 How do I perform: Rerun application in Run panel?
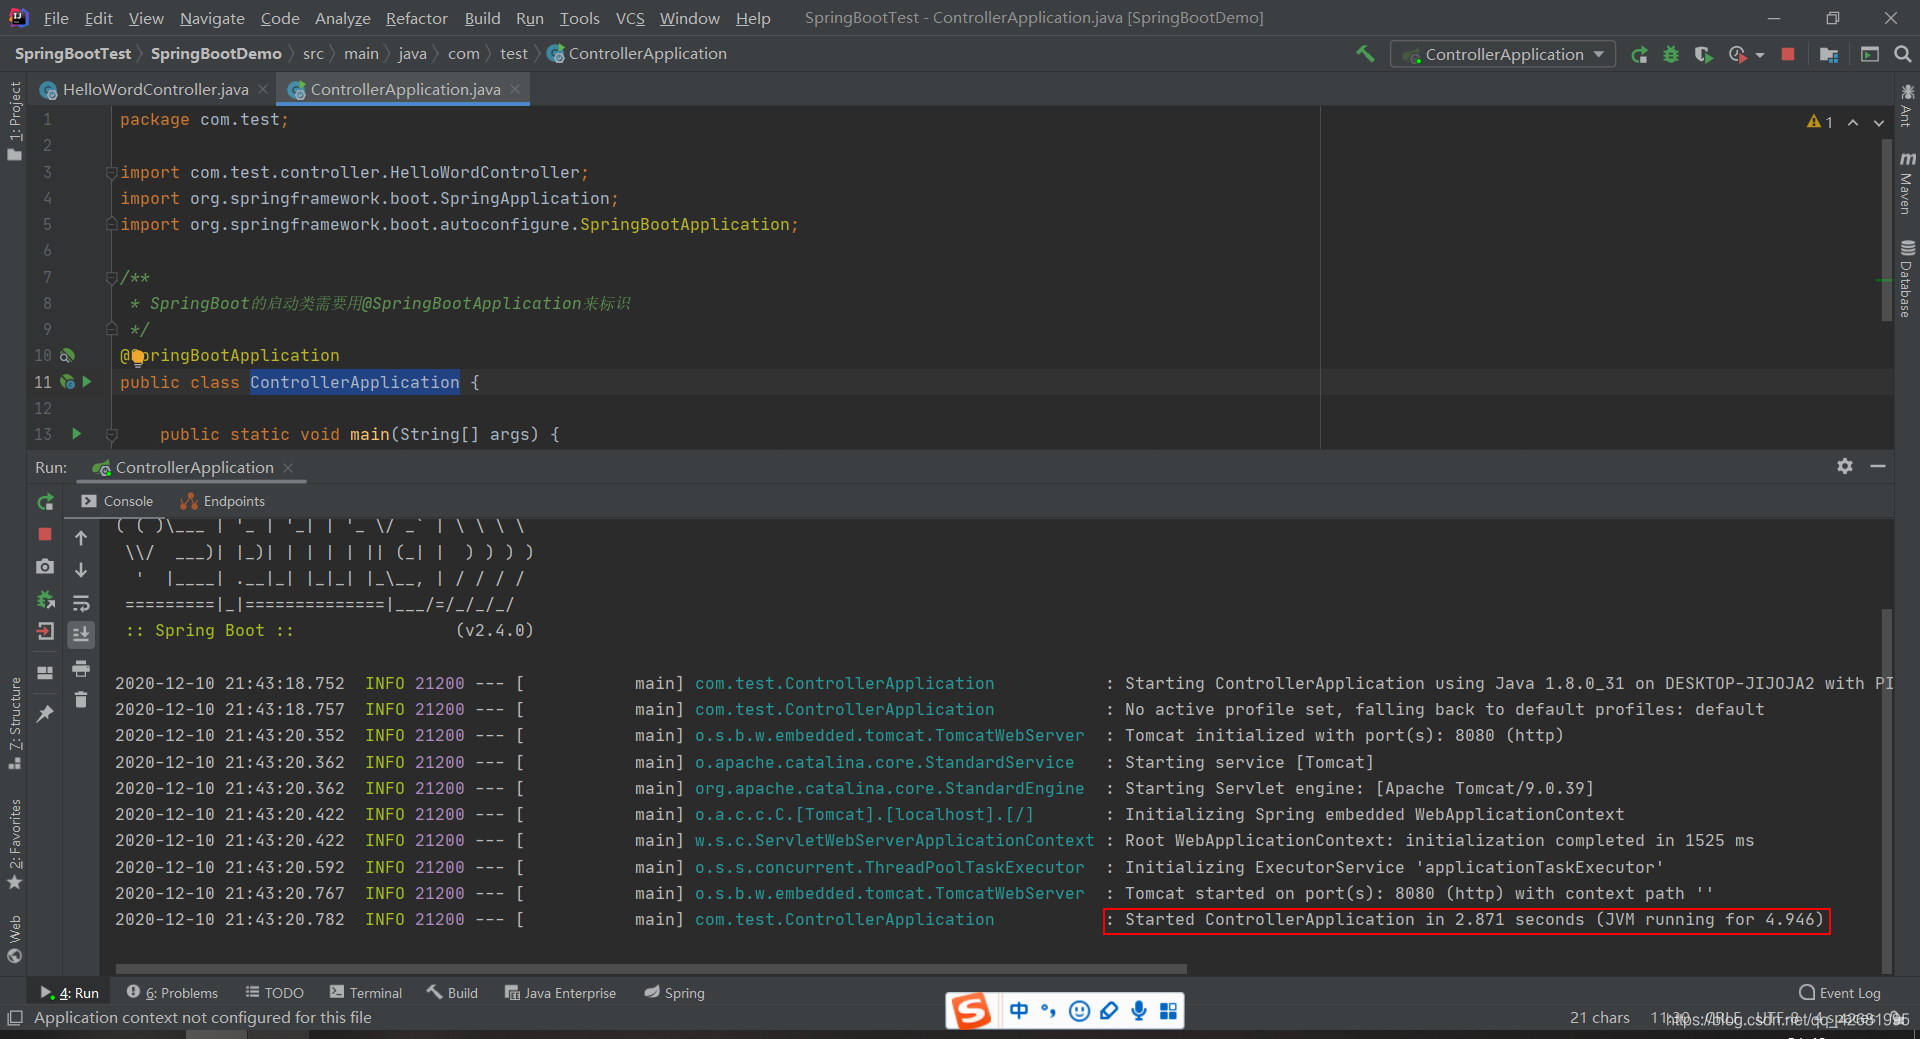(45, 502)
